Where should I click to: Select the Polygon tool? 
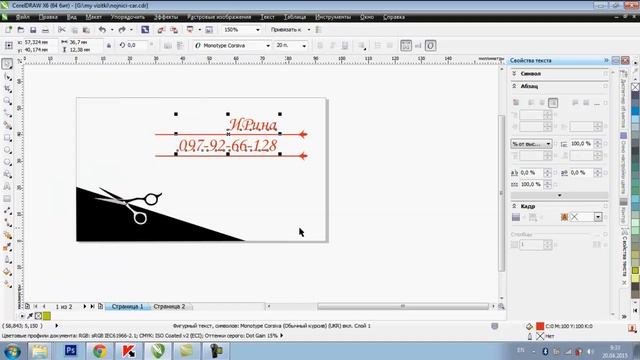[x=7, y=162]
